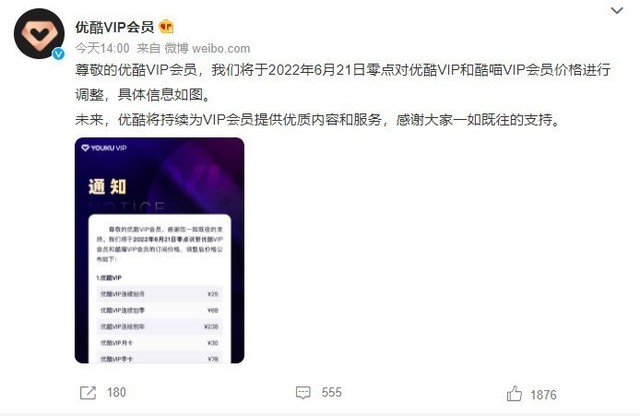The height and width of the screenshot is (416, 640).
Task: Expand the post options chevron menu
Action: pos(617,10)
